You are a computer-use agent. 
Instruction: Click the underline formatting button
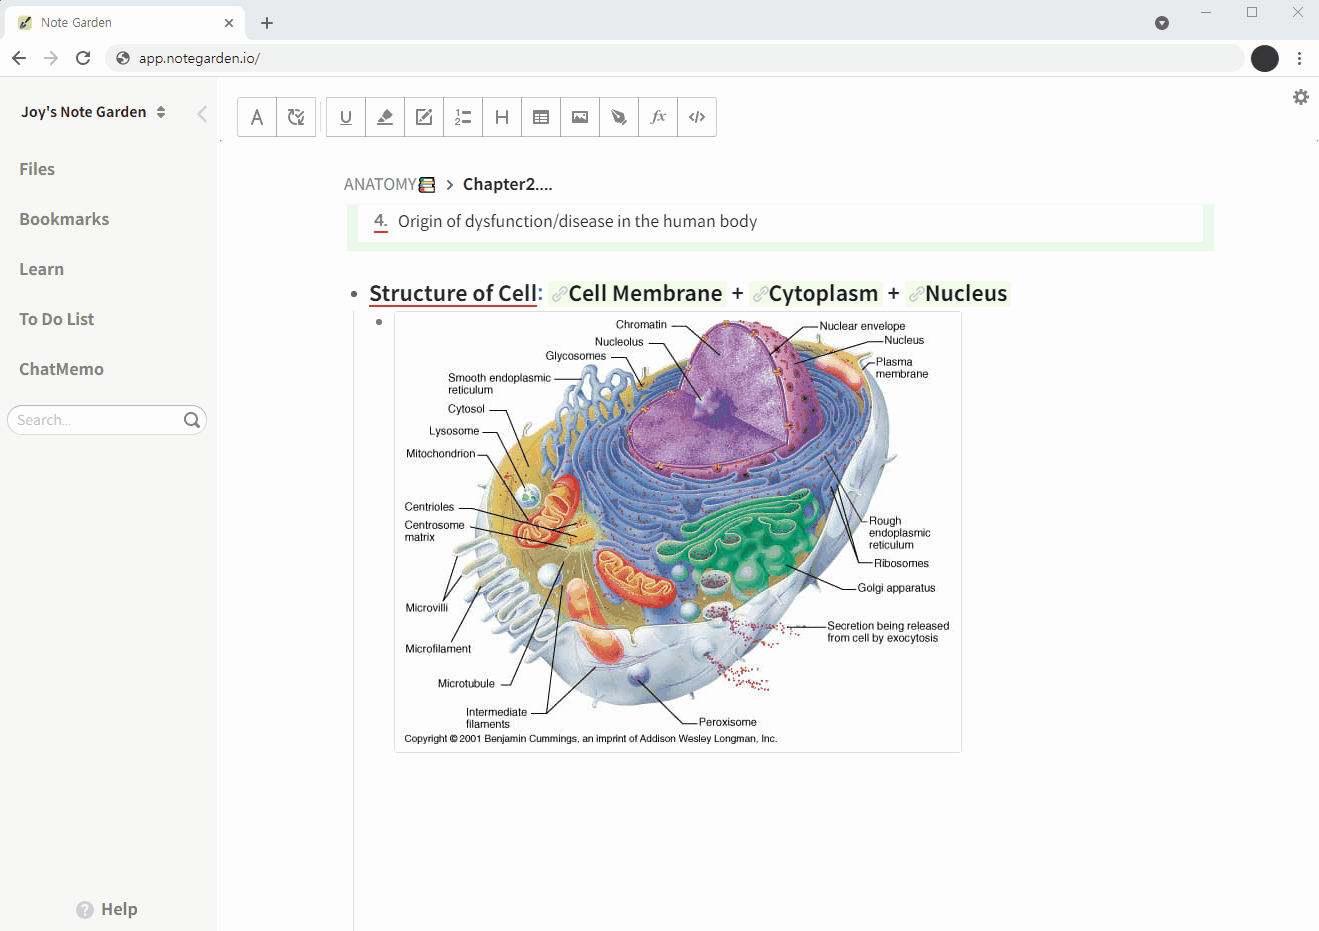[346, 117]
